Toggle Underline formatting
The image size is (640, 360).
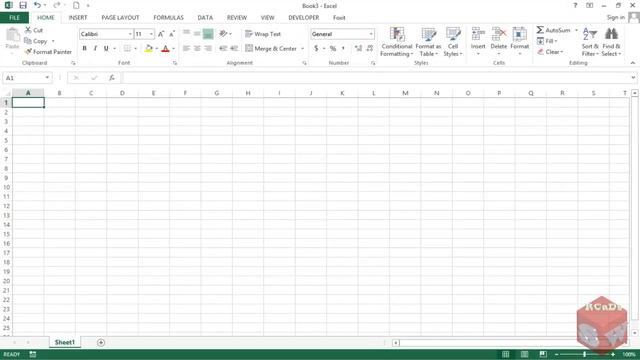[106, 49]
